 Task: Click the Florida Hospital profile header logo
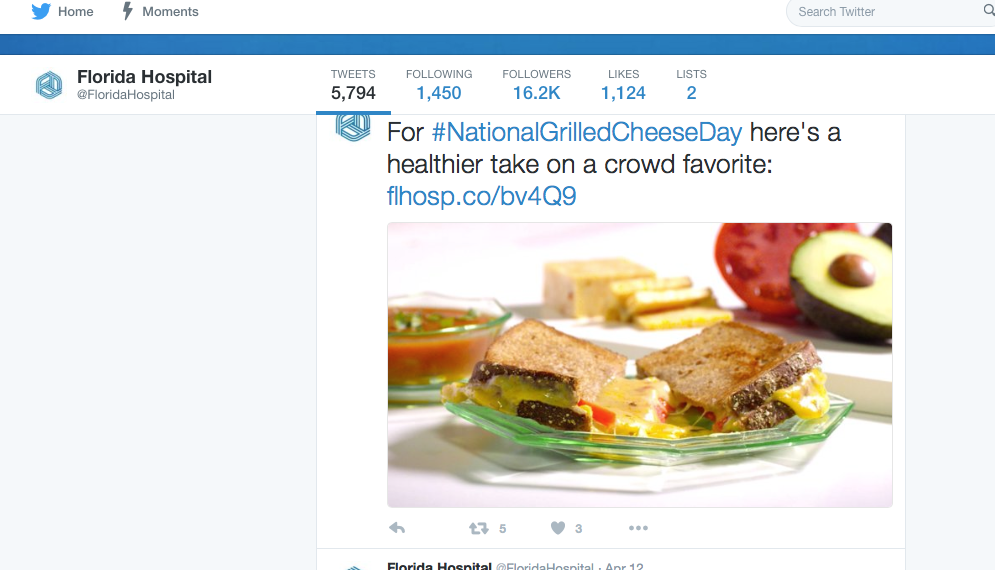(x=49, y=85)
